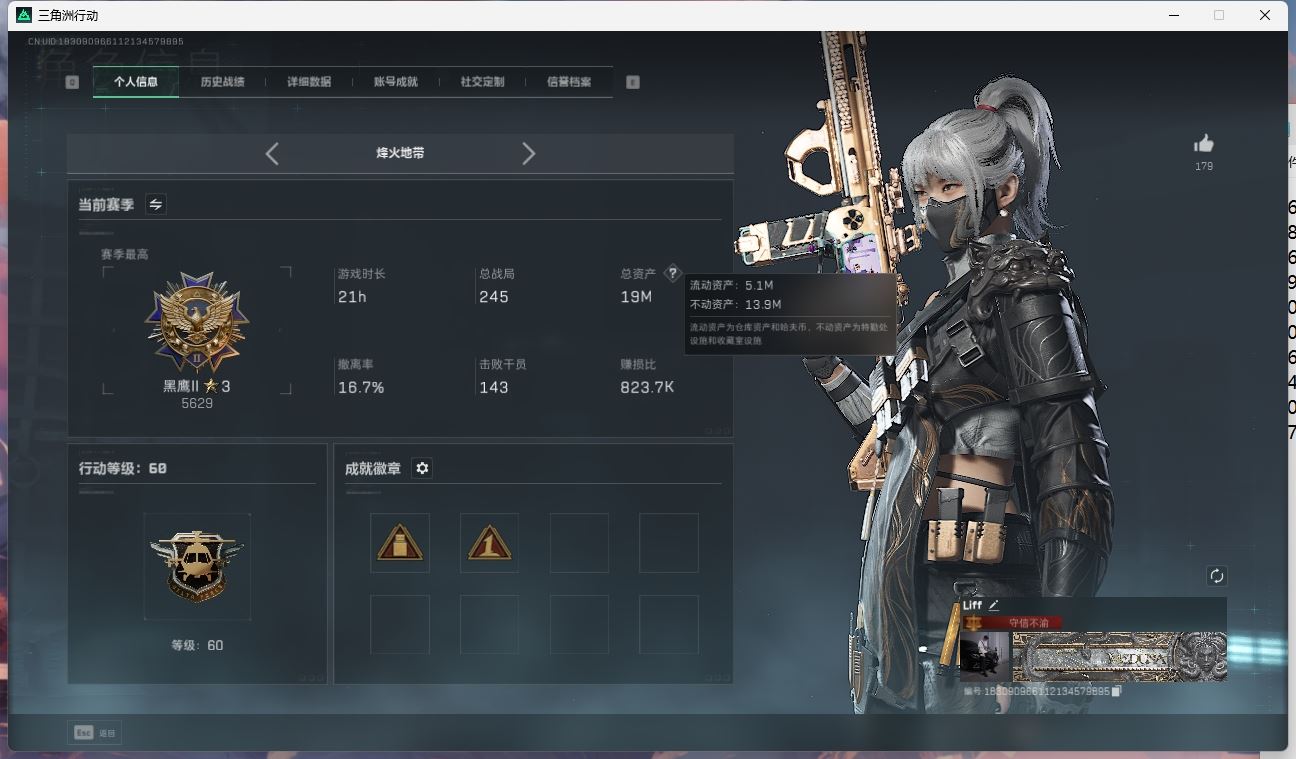
Task: Select the second achievement badge with number 1
Action: point(489,543)
